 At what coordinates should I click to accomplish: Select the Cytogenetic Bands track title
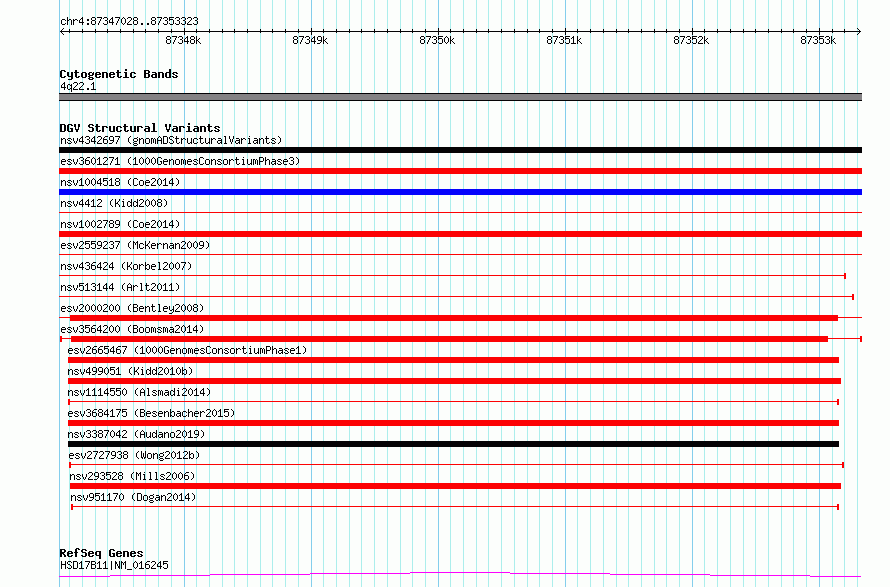119,74
